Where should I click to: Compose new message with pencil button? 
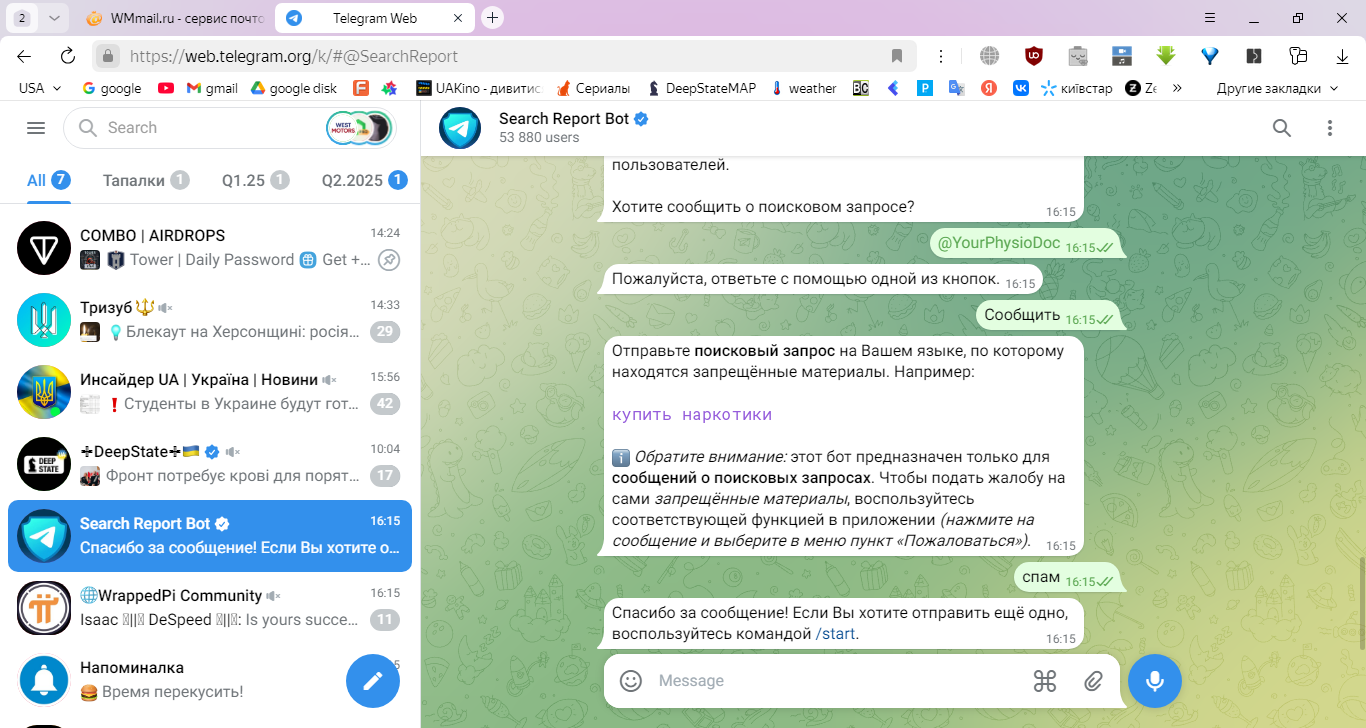[x=373, y=681]
